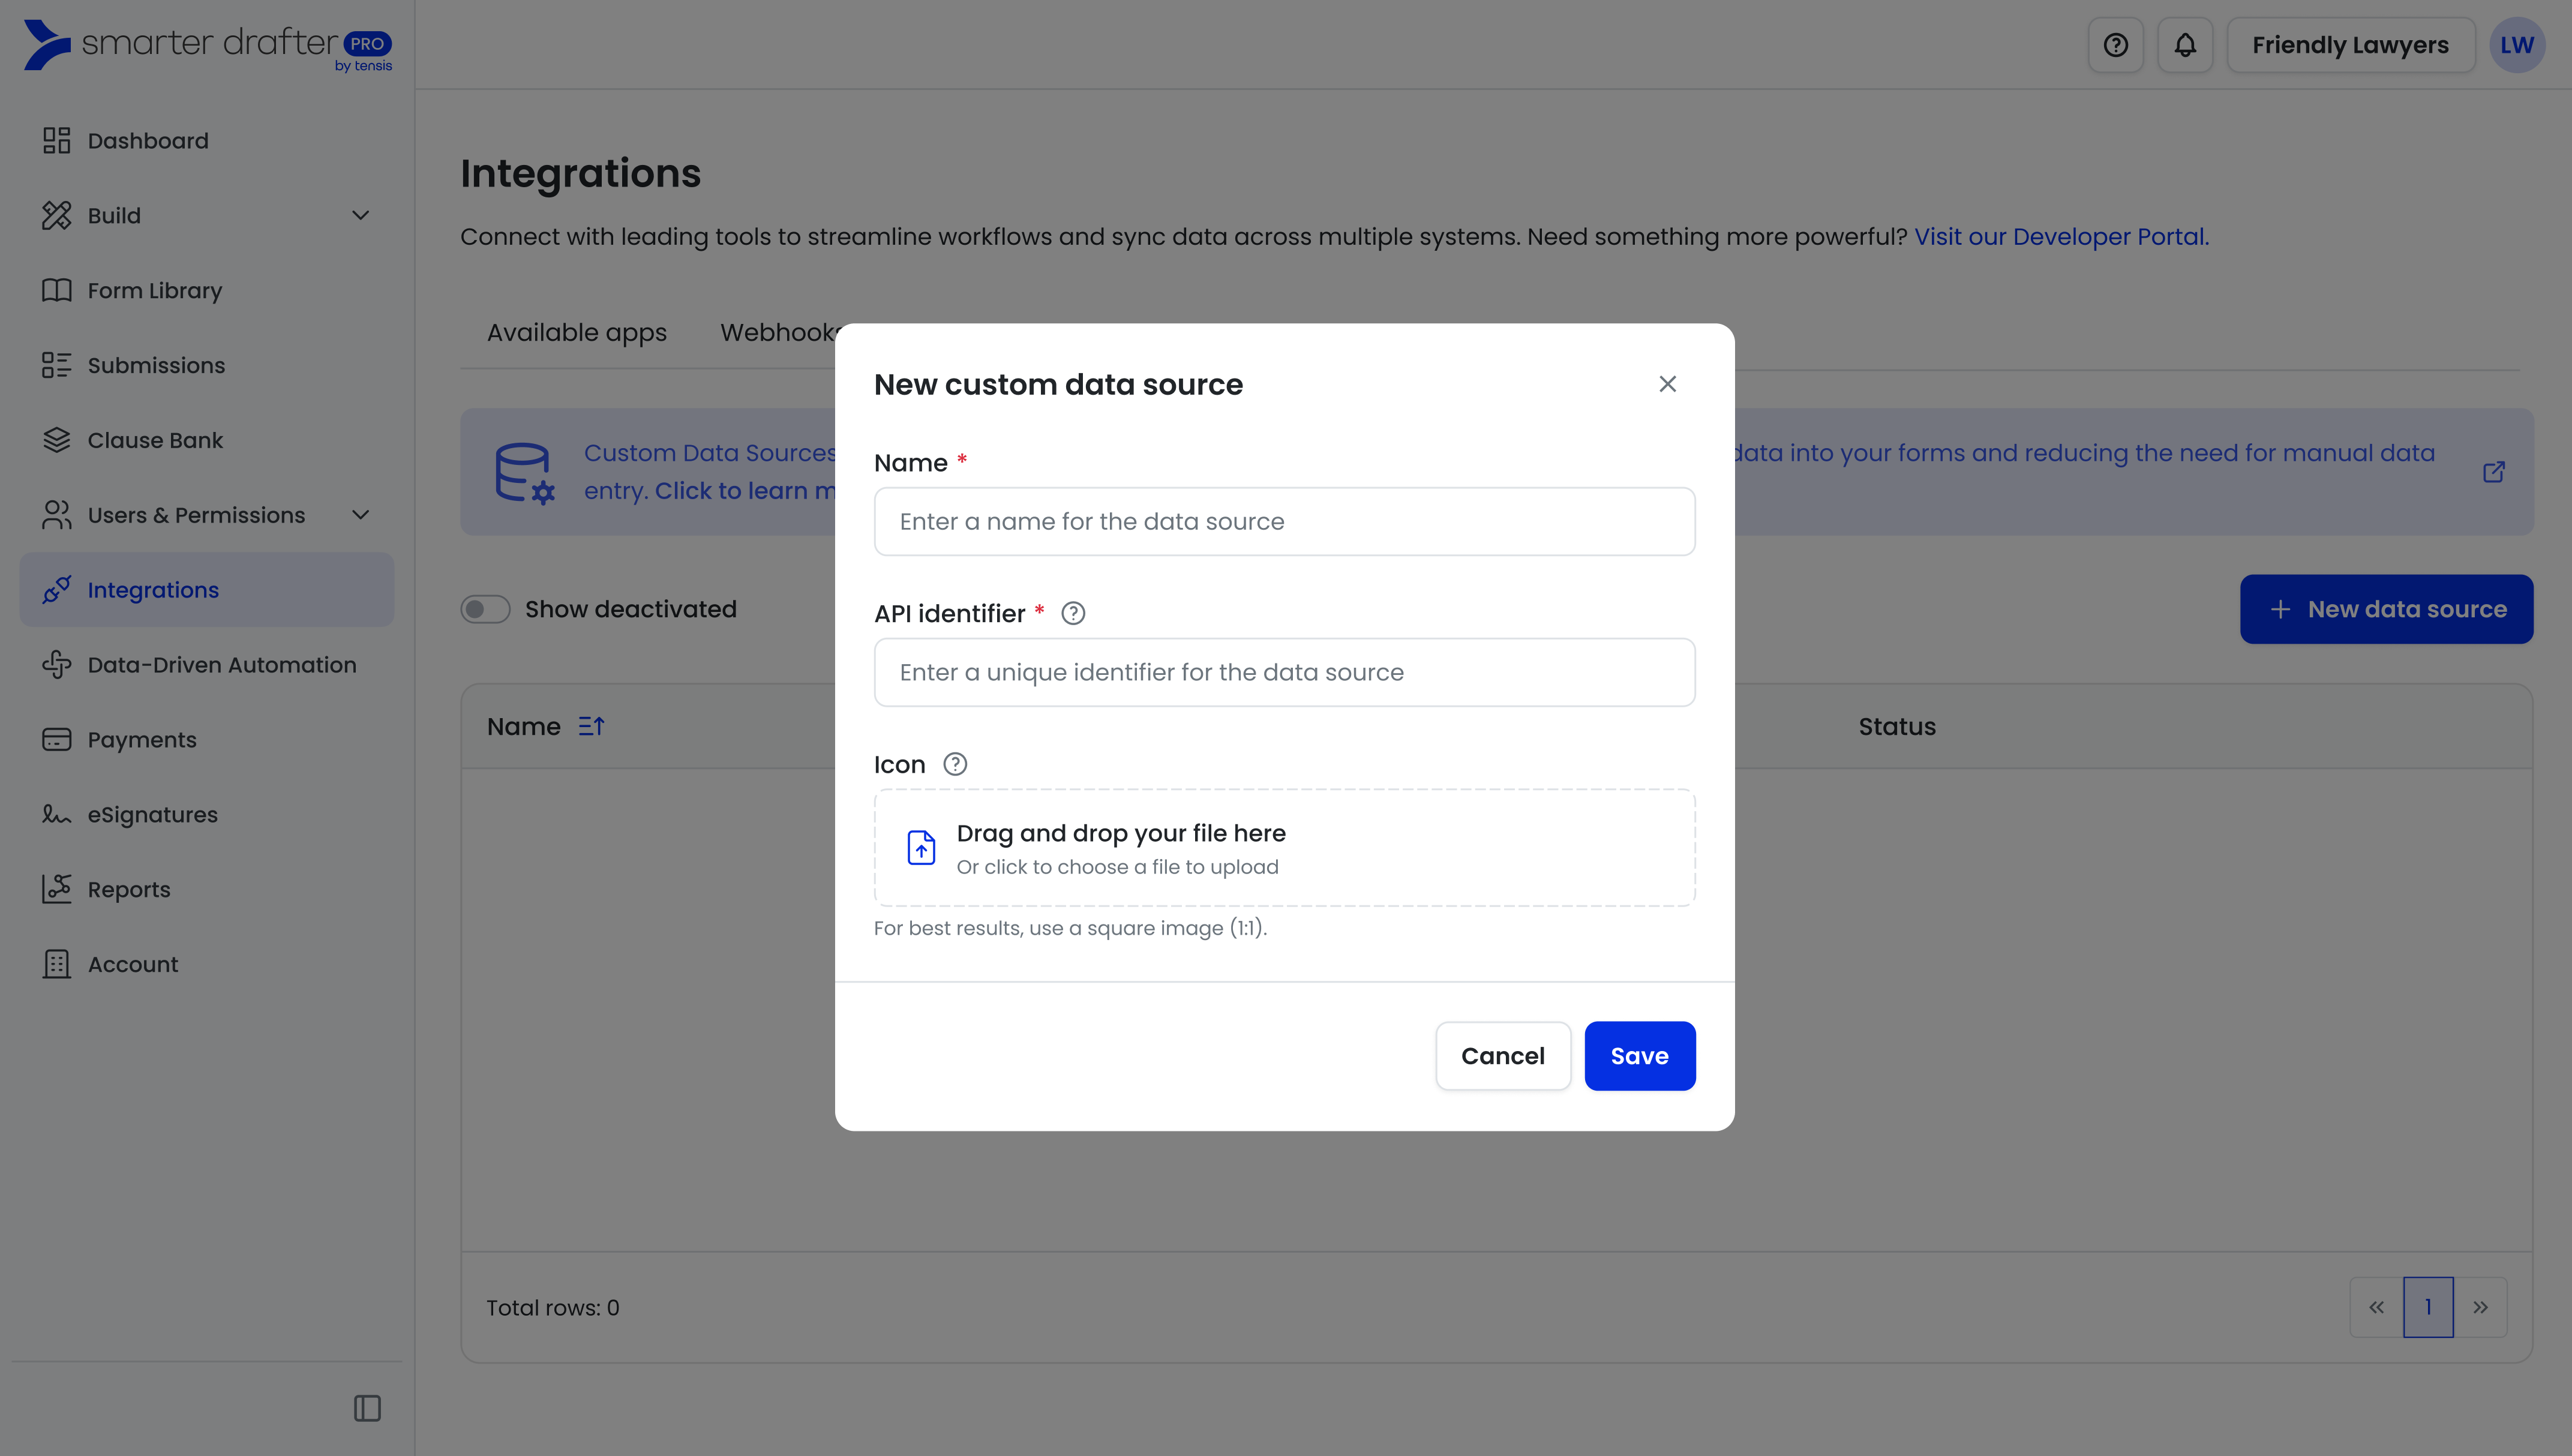2572x1456 pixels.
Task: Click the API identifier help icon
Action: [x=1073, y=613]
